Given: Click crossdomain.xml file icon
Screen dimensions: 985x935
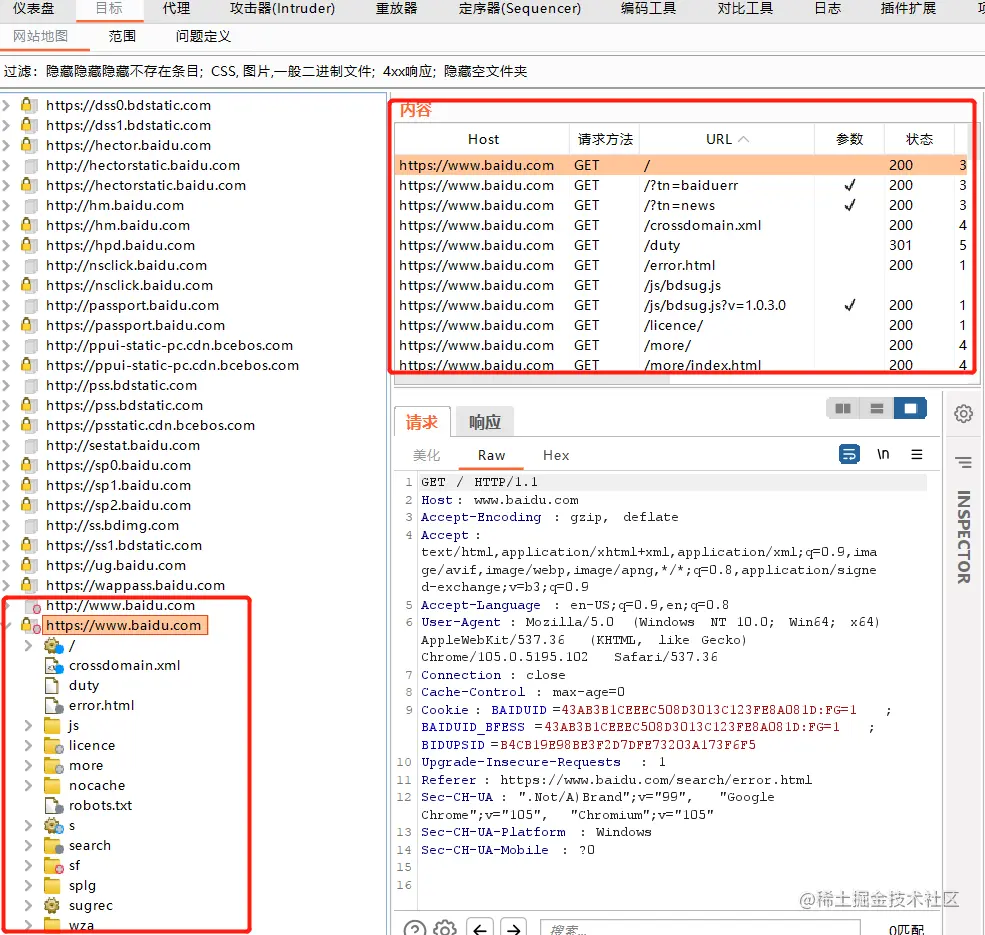Looking at the screenshot, I should (x=54, y=665).
